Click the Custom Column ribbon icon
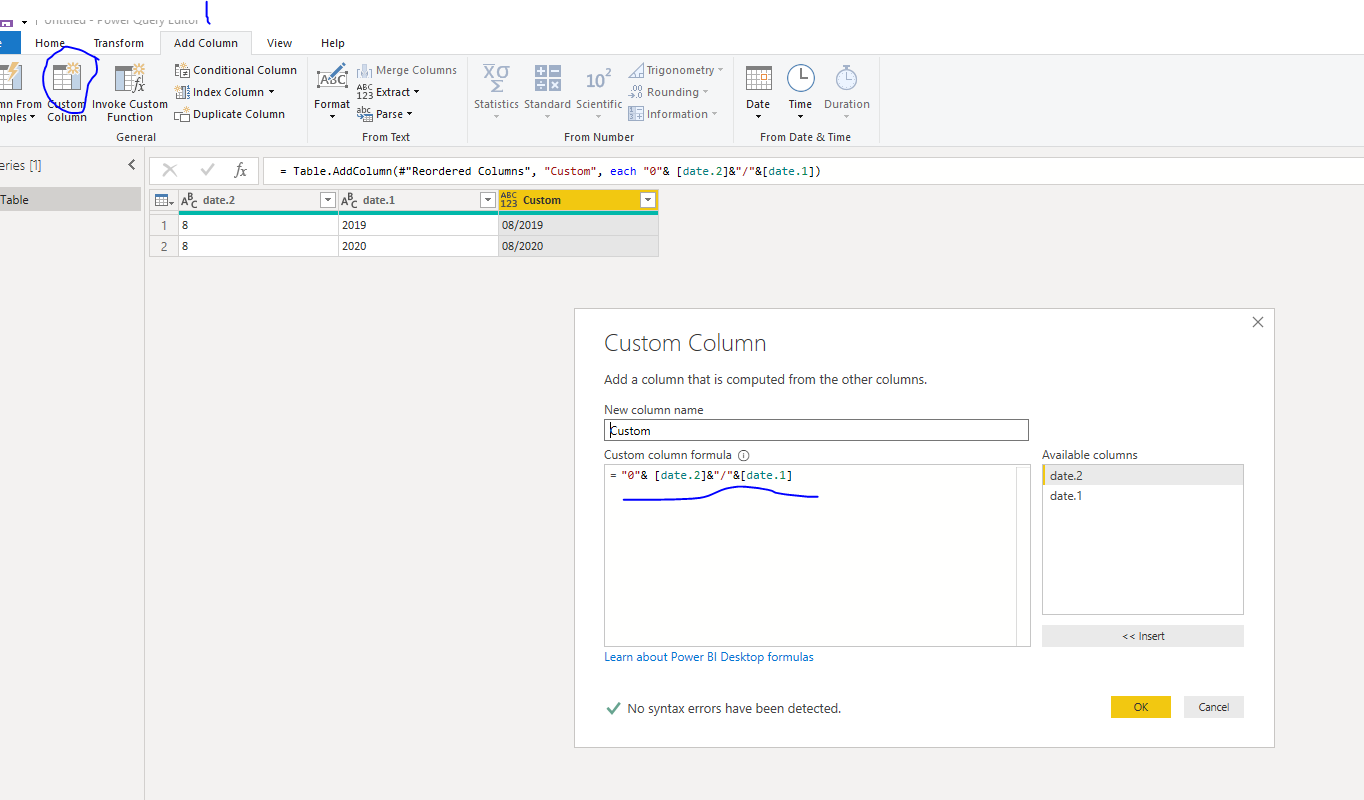The height and width of the screenshot is (800, 1364). coord(67,78)
